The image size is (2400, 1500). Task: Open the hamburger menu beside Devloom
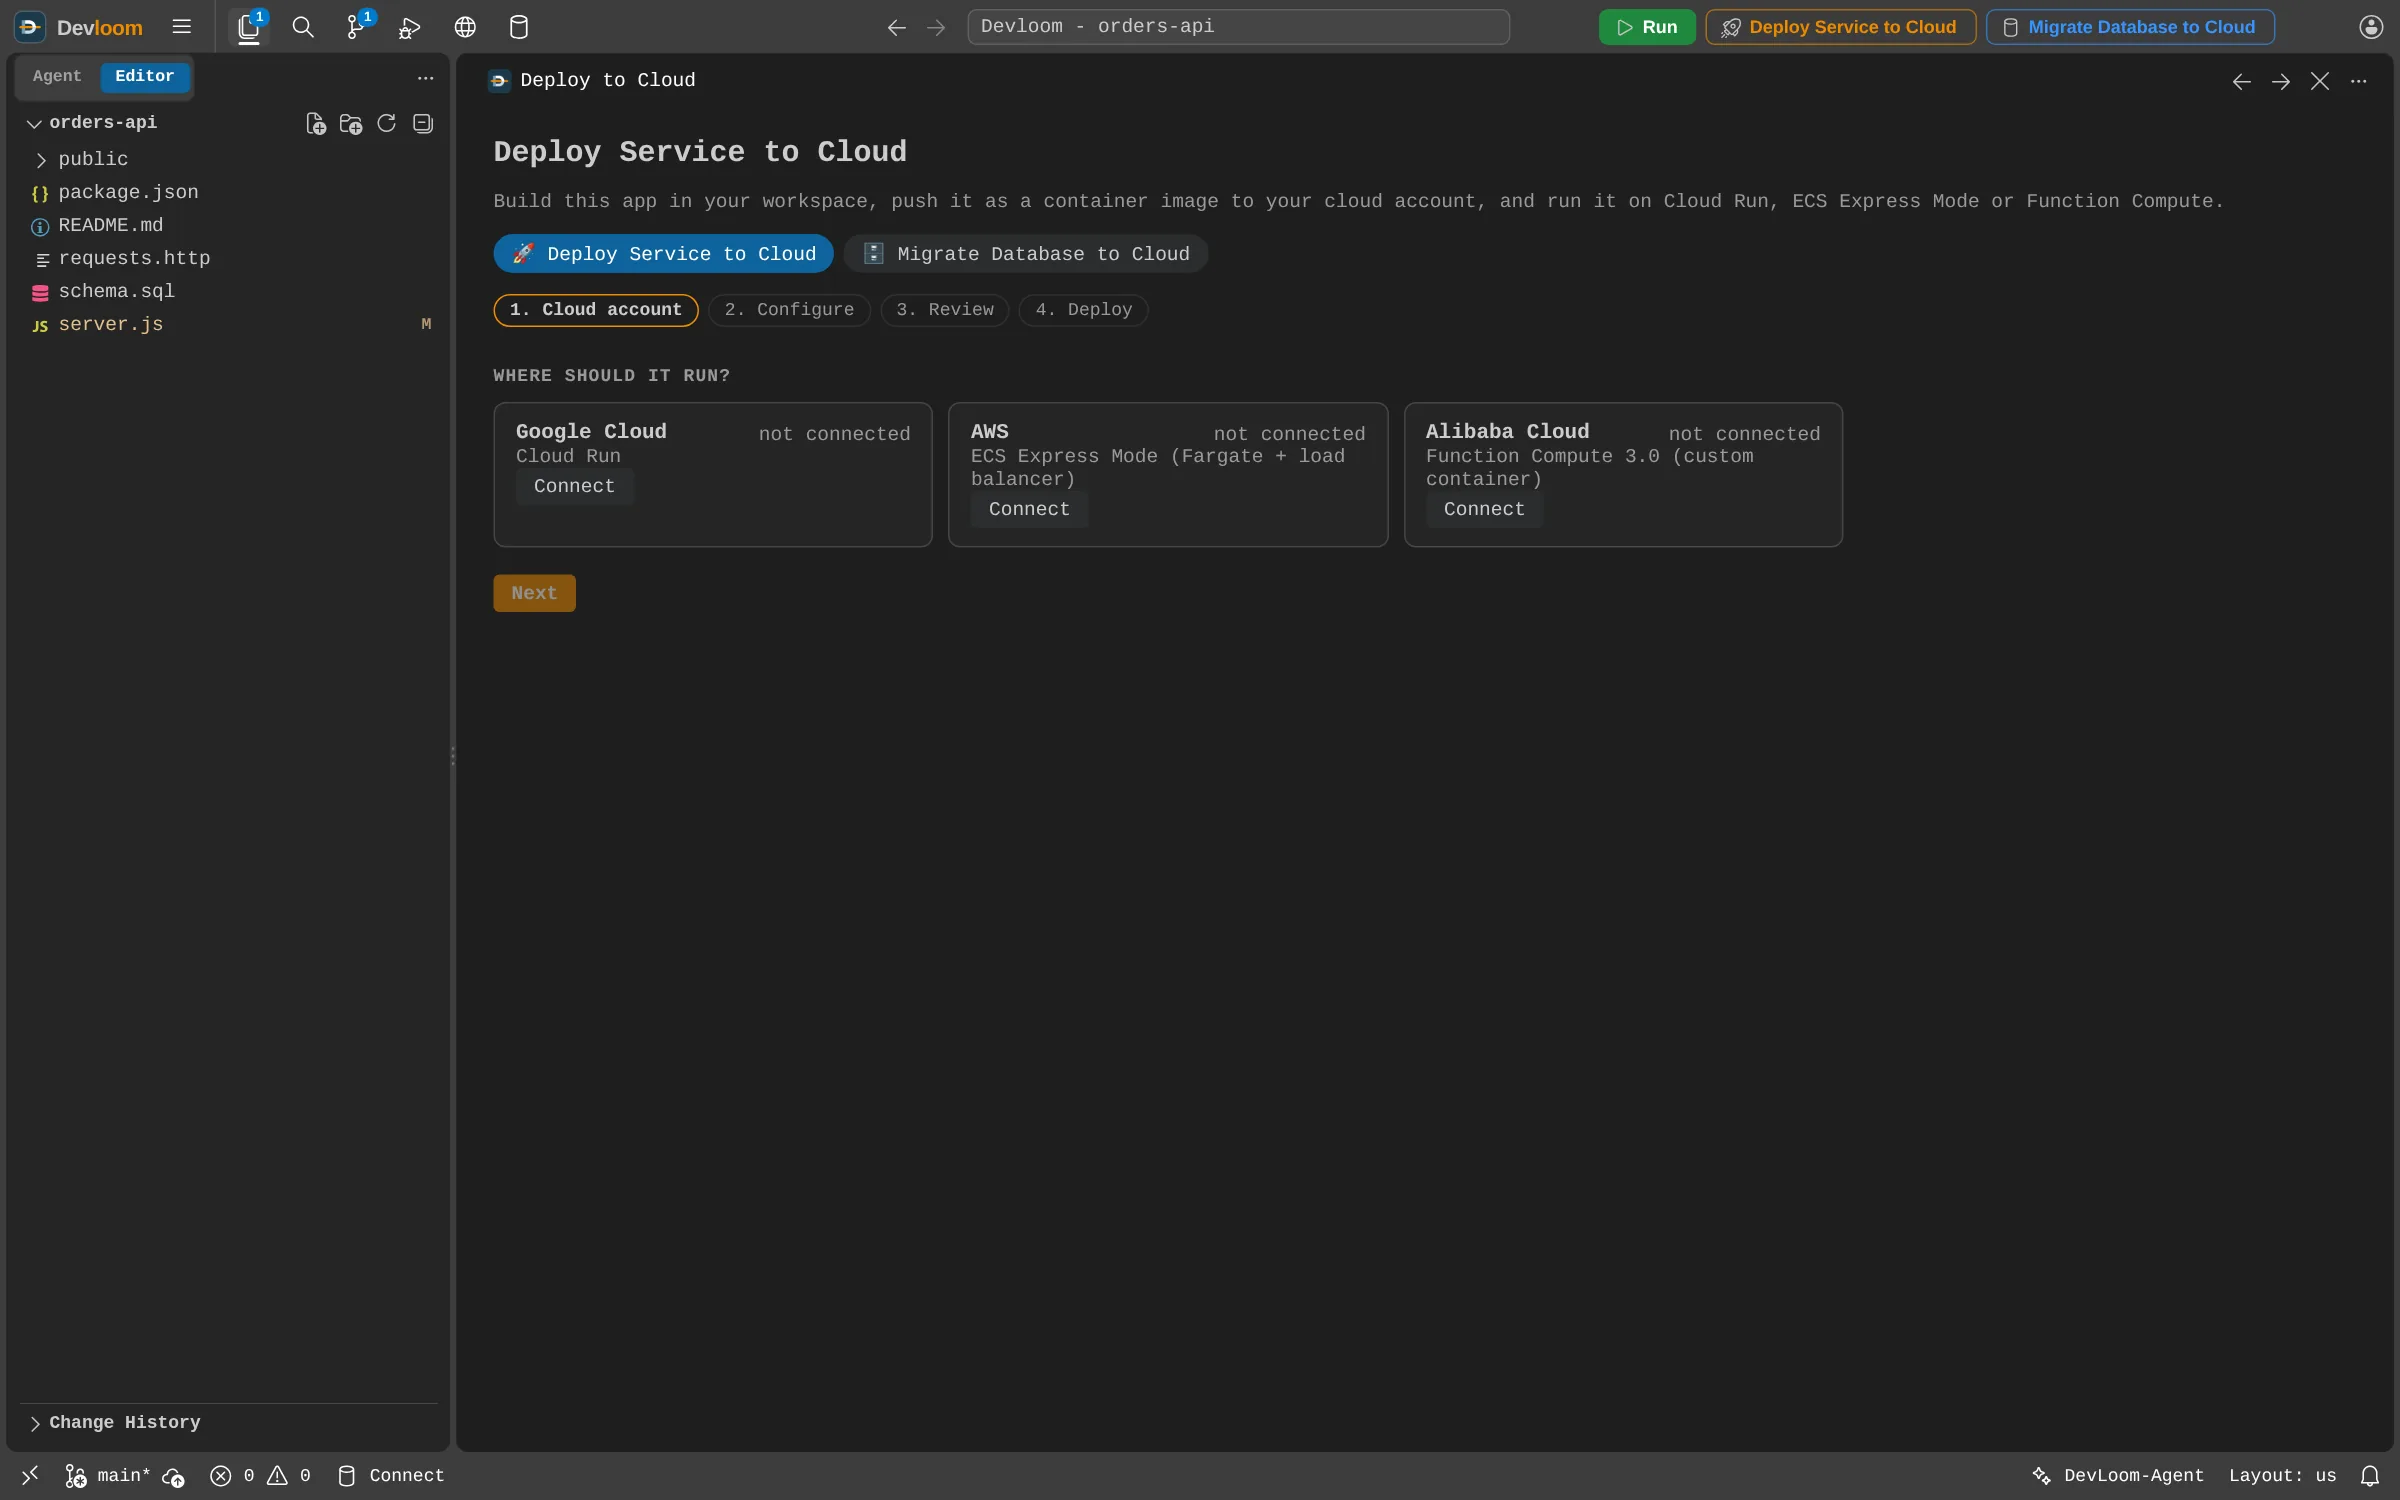(181, 27)
